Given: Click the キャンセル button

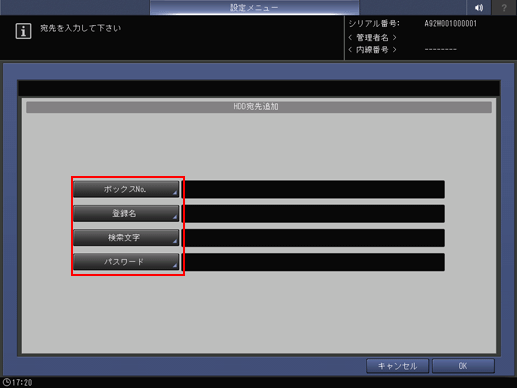Looking at the screenshot, I should pos(397,366).
